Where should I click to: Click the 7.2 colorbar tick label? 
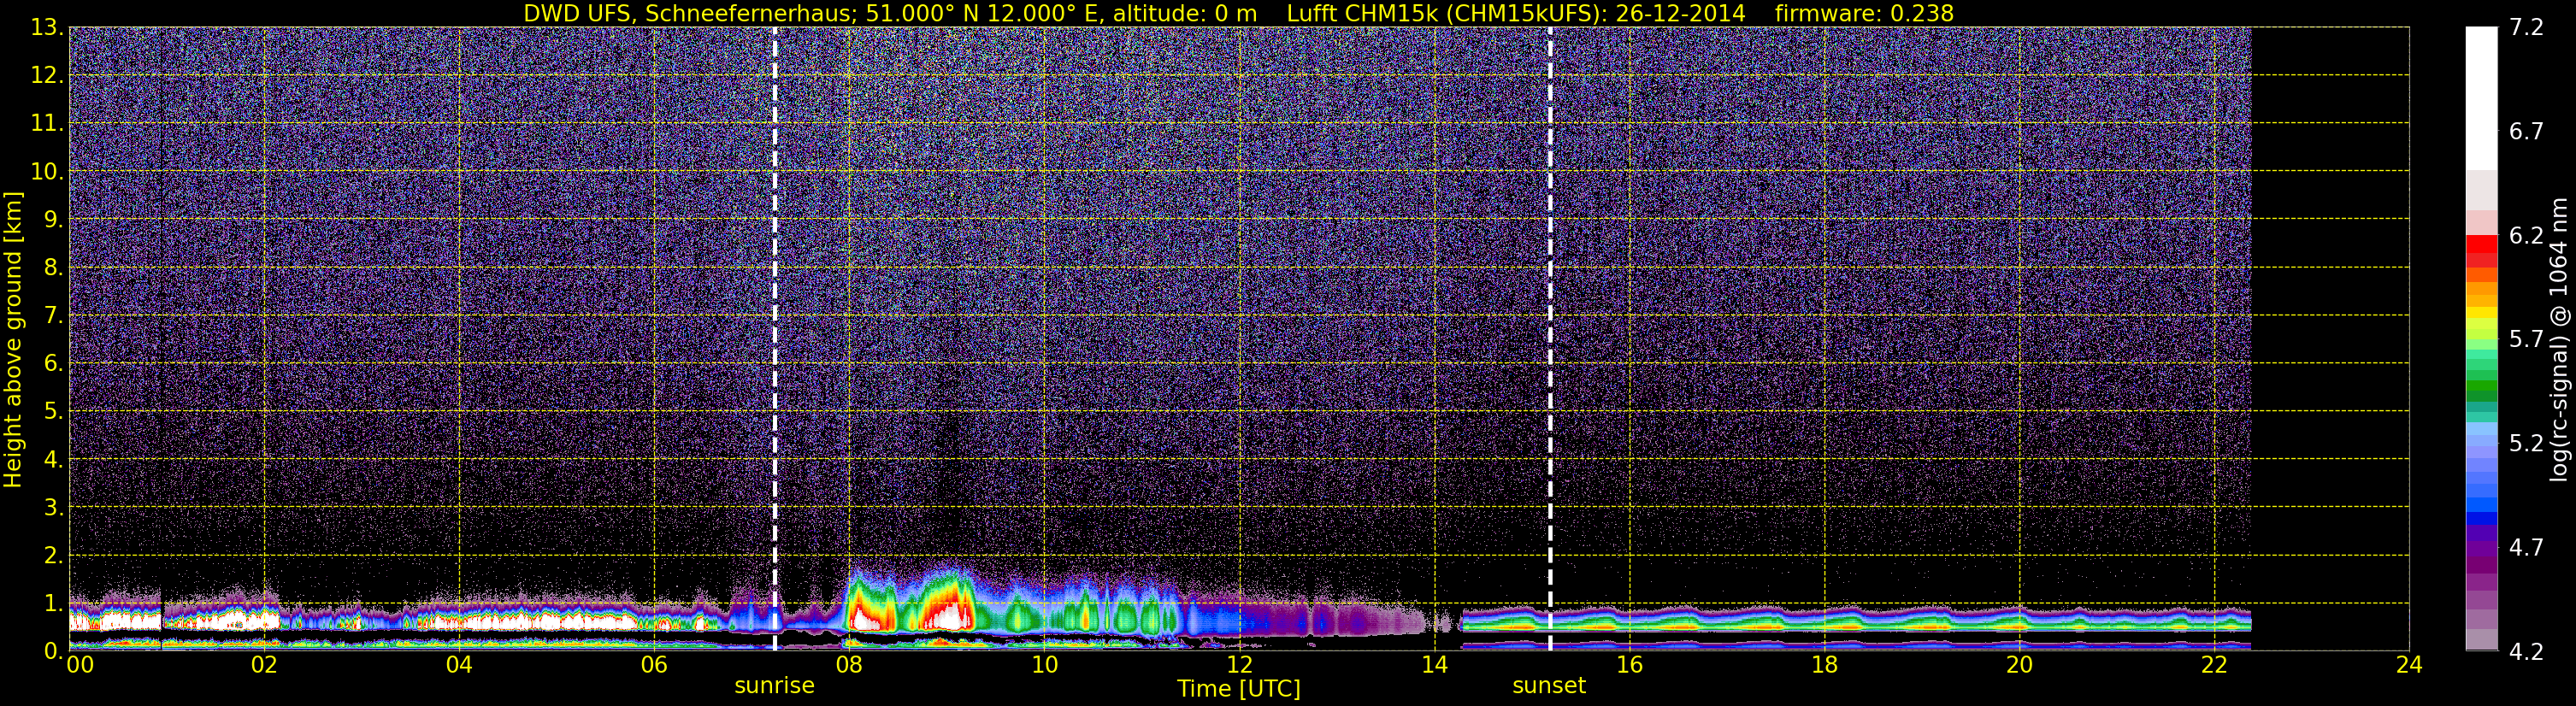point(2526,28)
